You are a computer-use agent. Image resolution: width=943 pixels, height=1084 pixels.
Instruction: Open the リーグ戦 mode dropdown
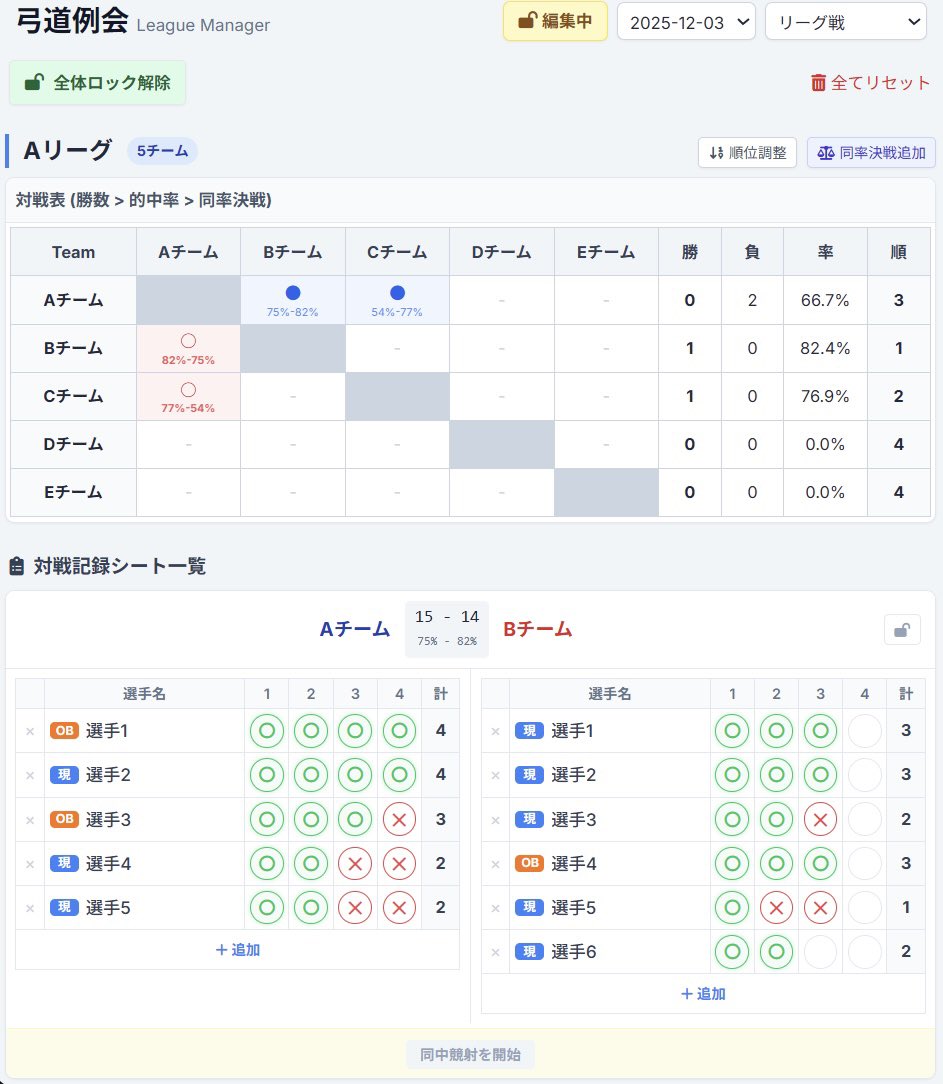point(846,22)
